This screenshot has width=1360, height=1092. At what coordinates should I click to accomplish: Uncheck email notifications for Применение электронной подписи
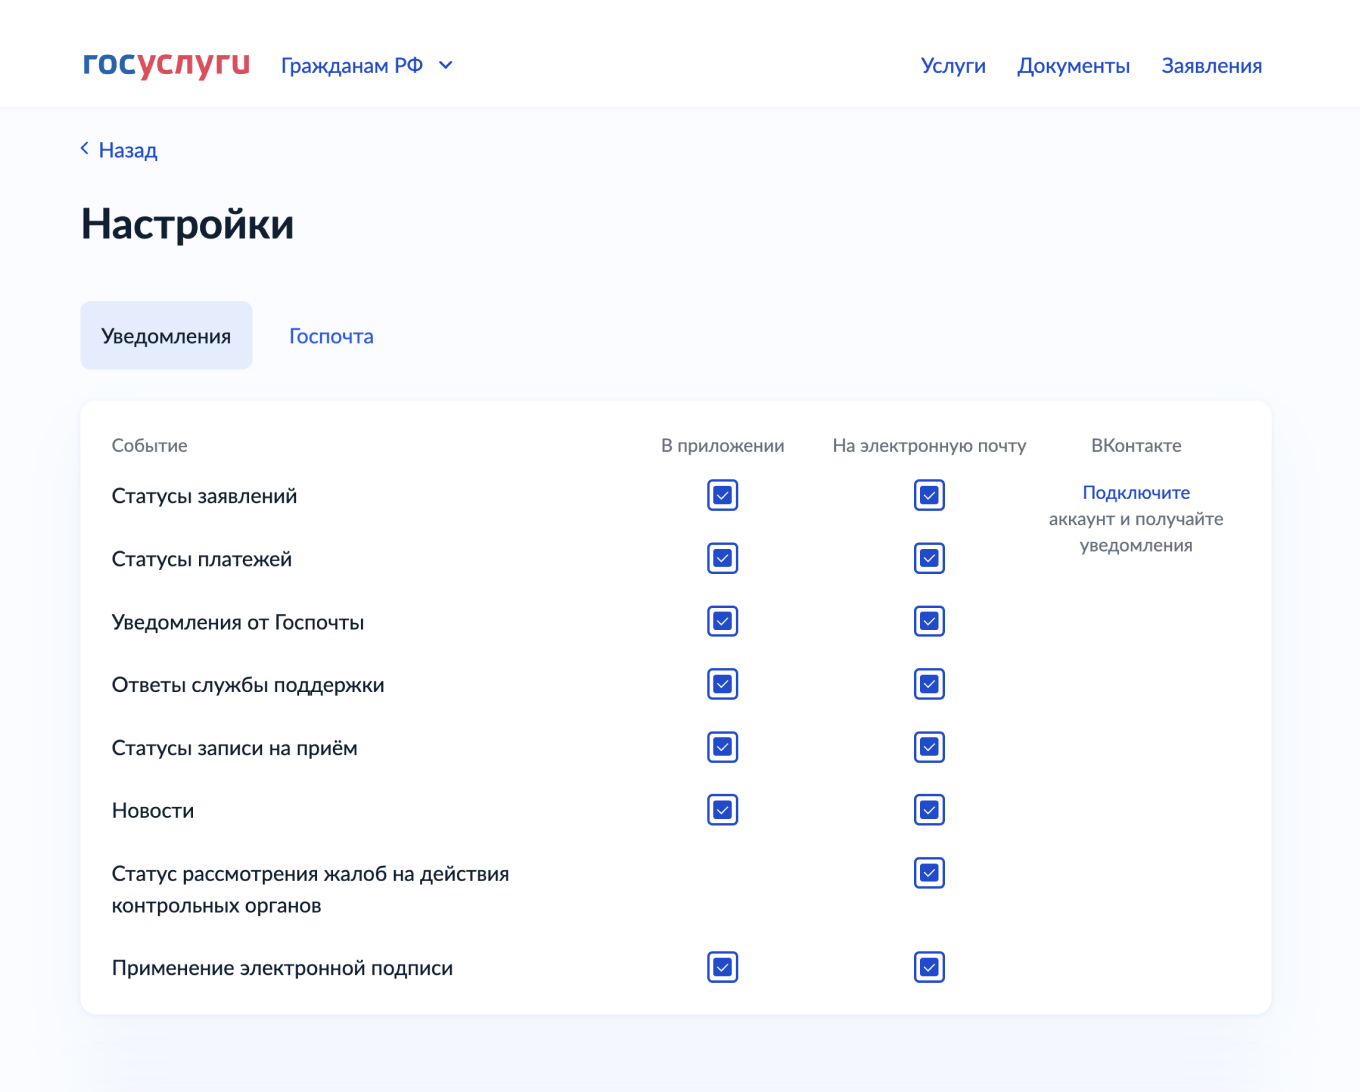(929, 967)
